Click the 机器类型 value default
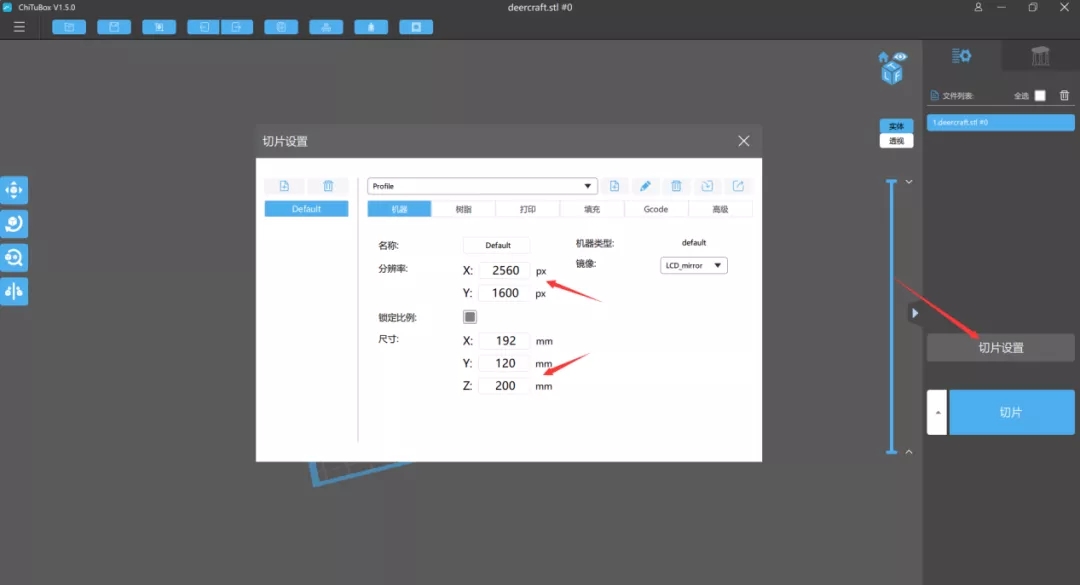 [x=694, y=243]
